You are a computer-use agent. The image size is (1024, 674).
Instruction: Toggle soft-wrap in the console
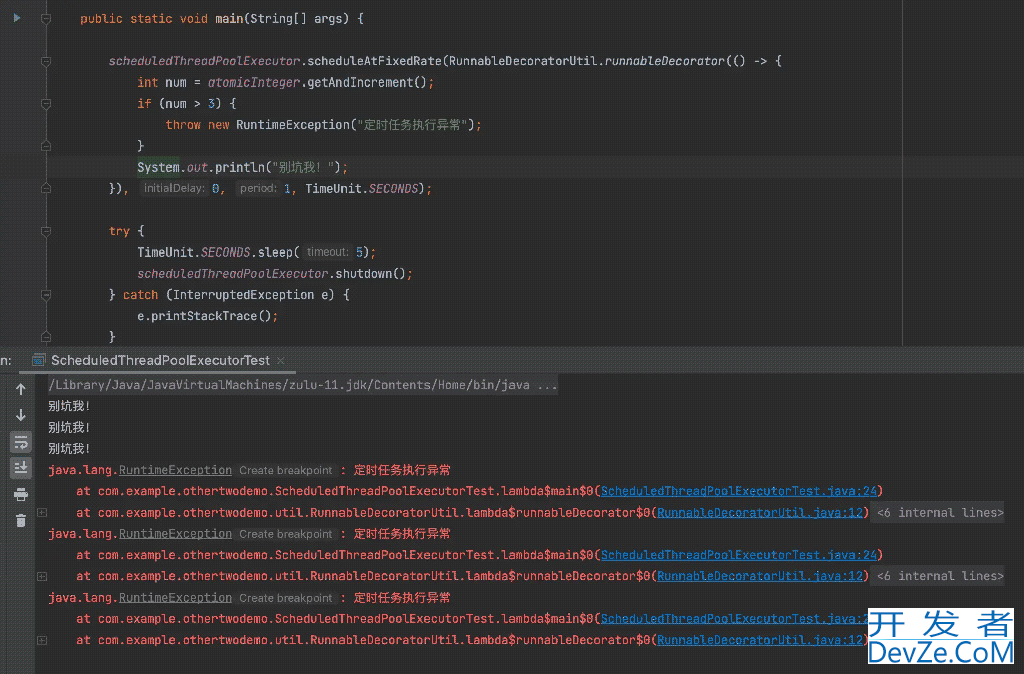click(21, 442)
